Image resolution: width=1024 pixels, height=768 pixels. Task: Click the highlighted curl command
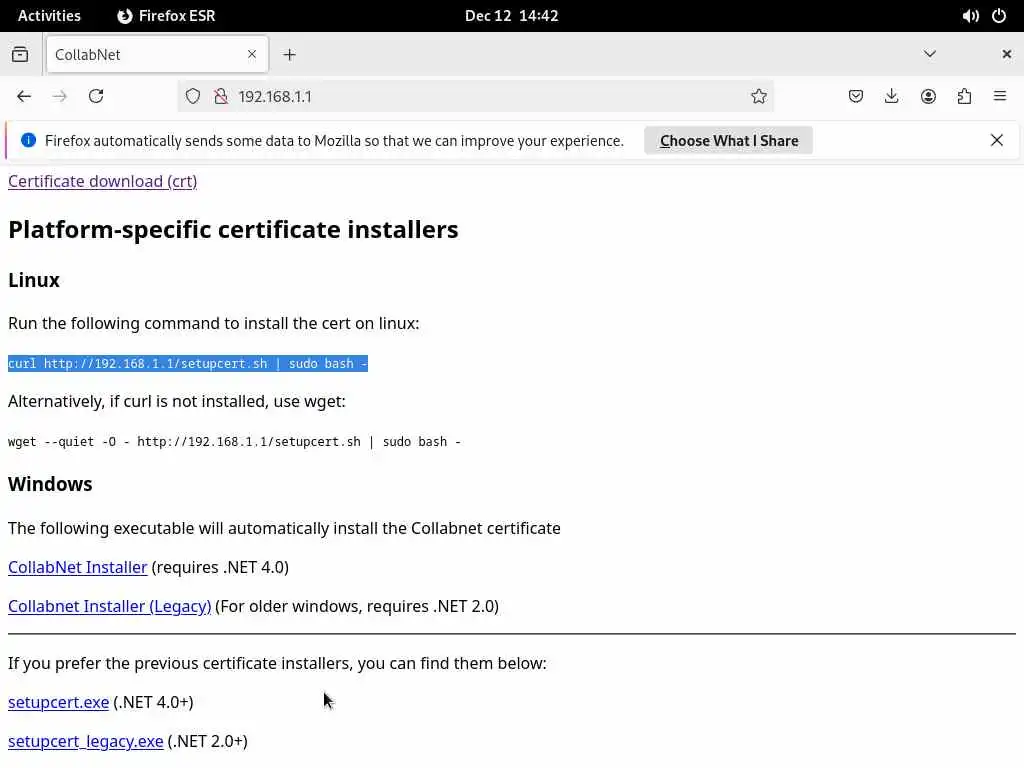click(x=188, y=364)
